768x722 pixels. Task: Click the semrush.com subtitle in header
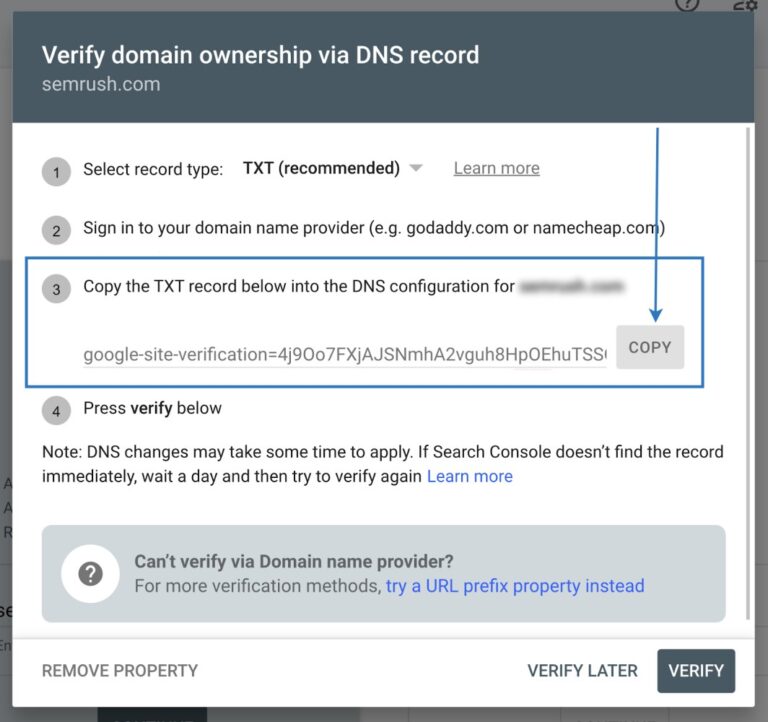[x=101, y=84]
